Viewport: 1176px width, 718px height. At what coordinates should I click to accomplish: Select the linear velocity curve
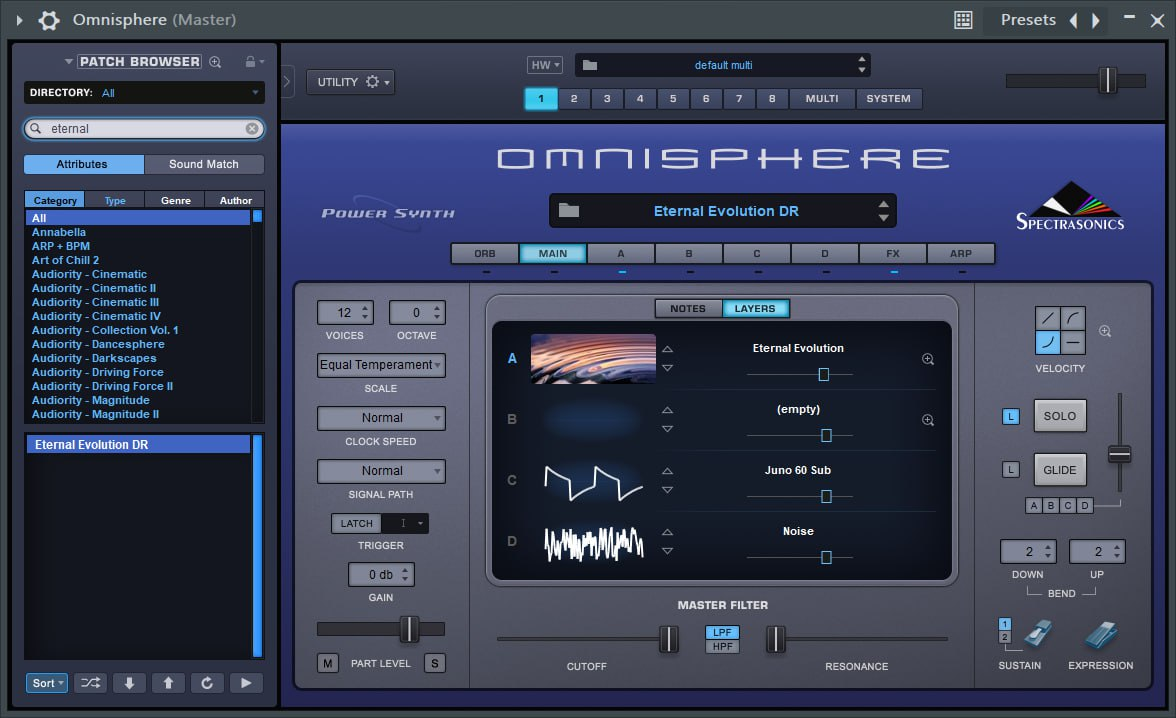click(1047, 318)
